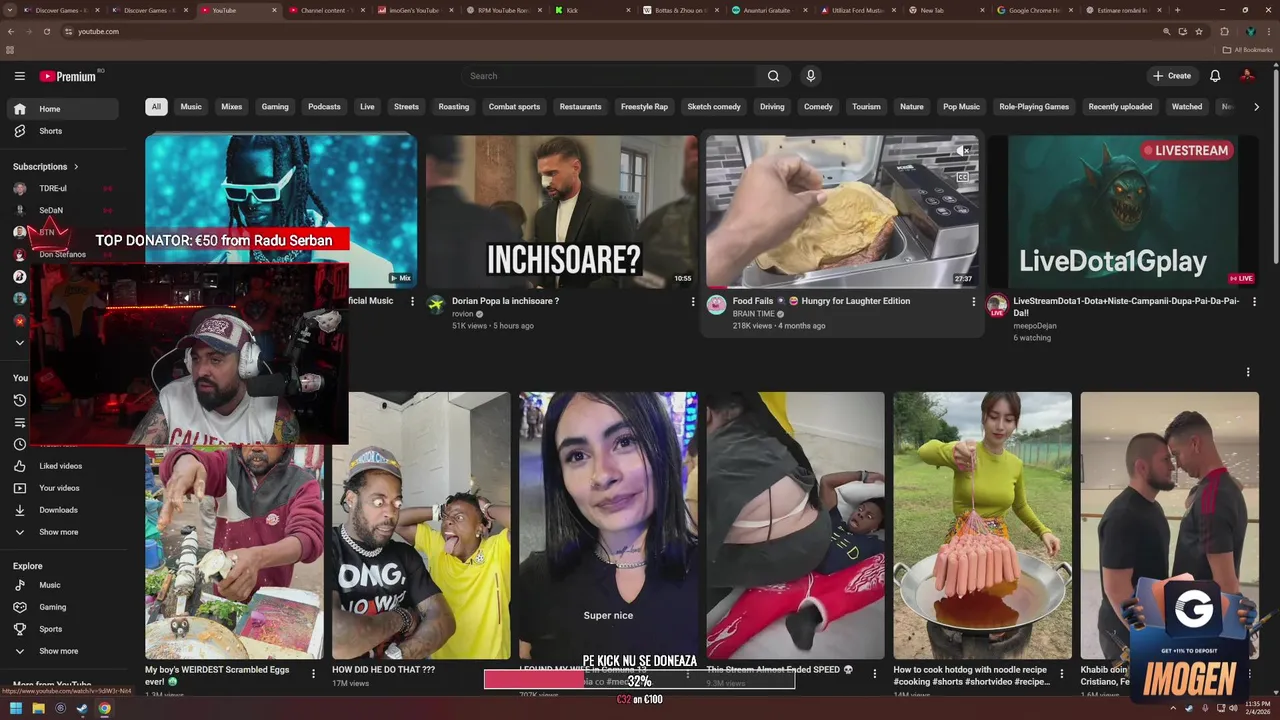The width and height of the screenshot is (1280, 720).
Task: Open Dorian Popa INCHISOARE video thumbnail
Action: pos(561,211)
